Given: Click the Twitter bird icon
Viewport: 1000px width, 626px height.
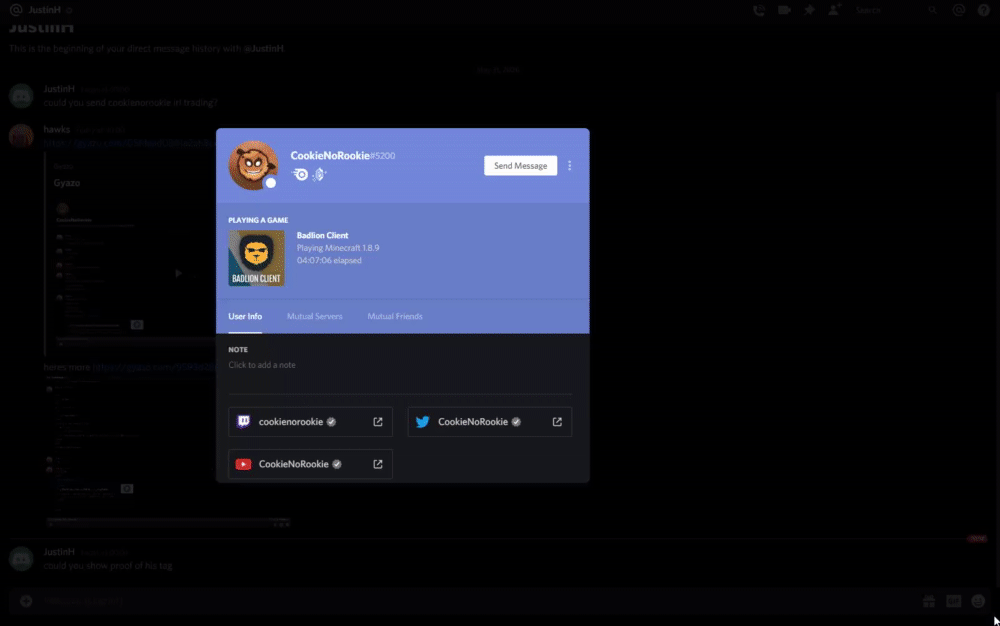Looking at the screenshot, I should (x=422, y=421).
